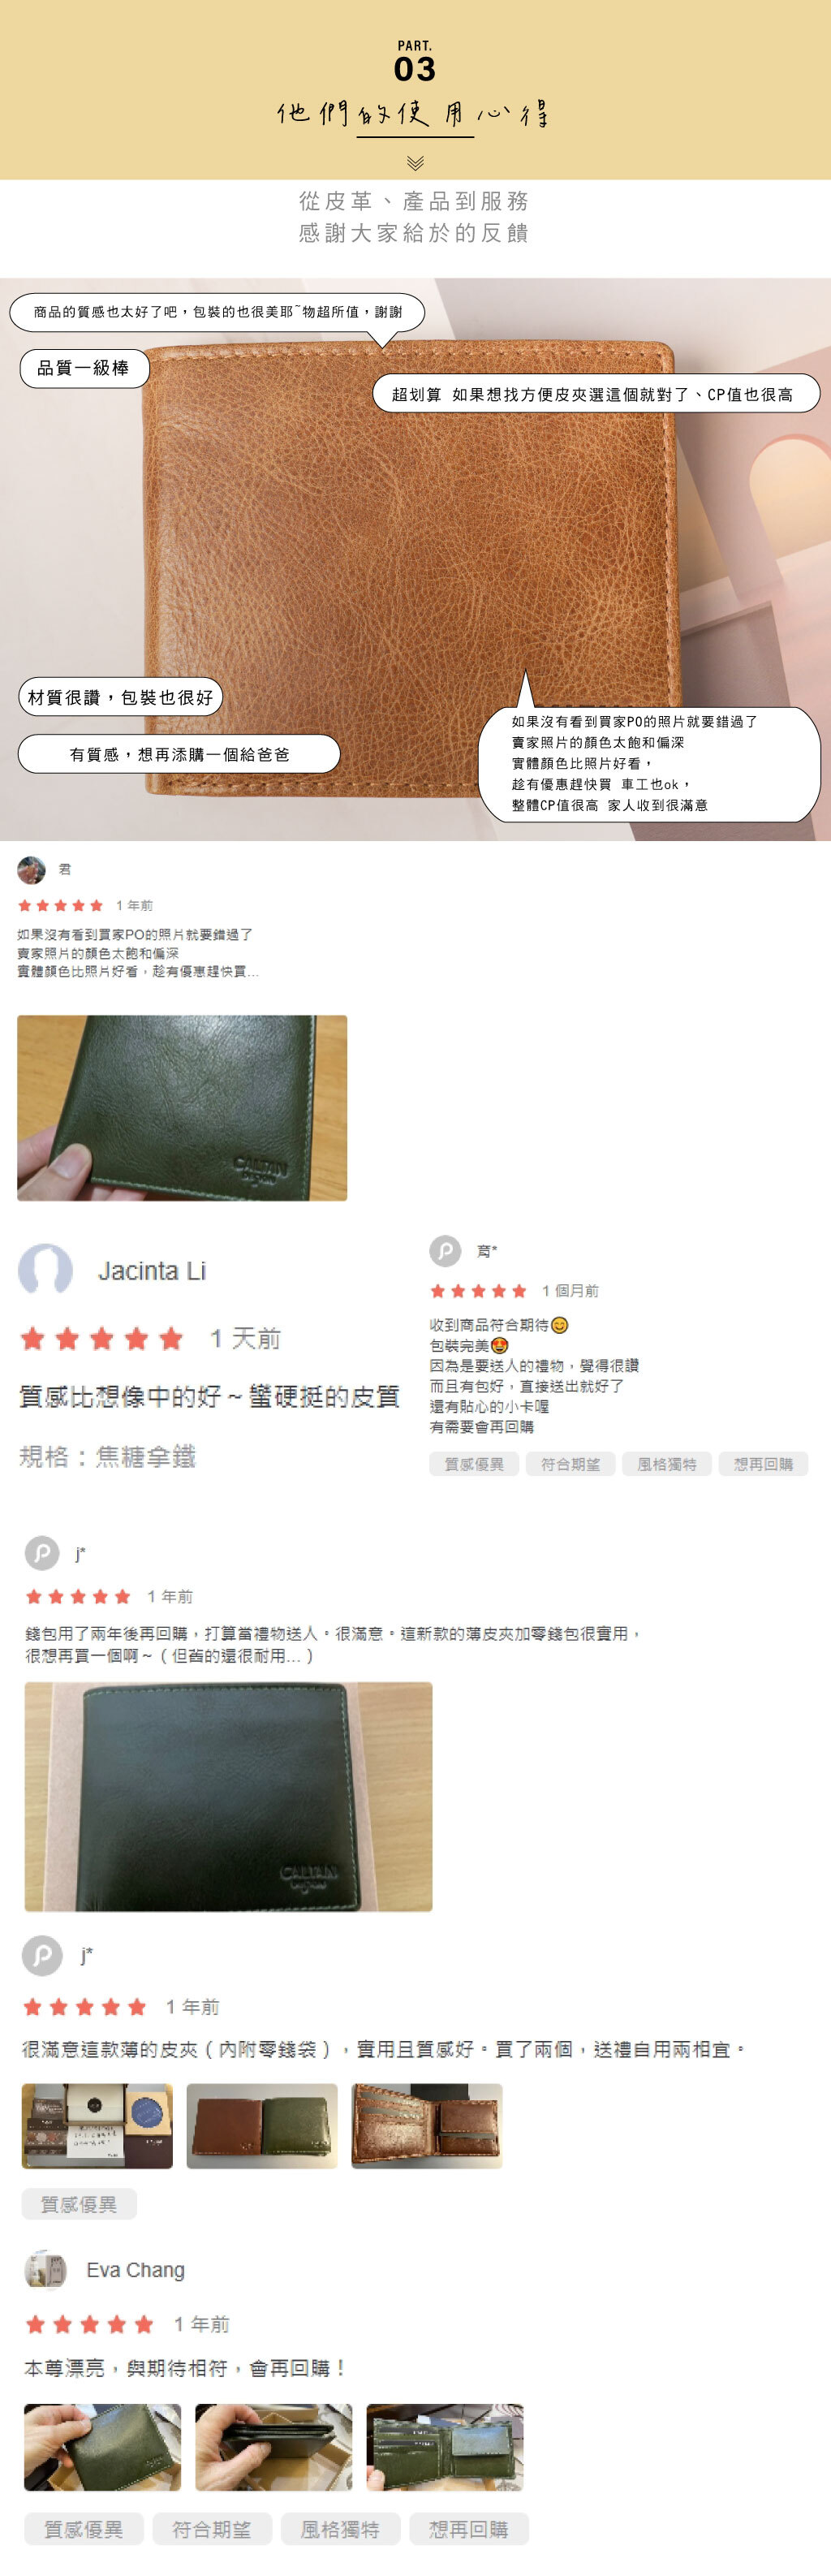This screenshot has height=2576, width=831.
Task: Click reviewer 君's profile avatar
Action: [x=32, y=869]
